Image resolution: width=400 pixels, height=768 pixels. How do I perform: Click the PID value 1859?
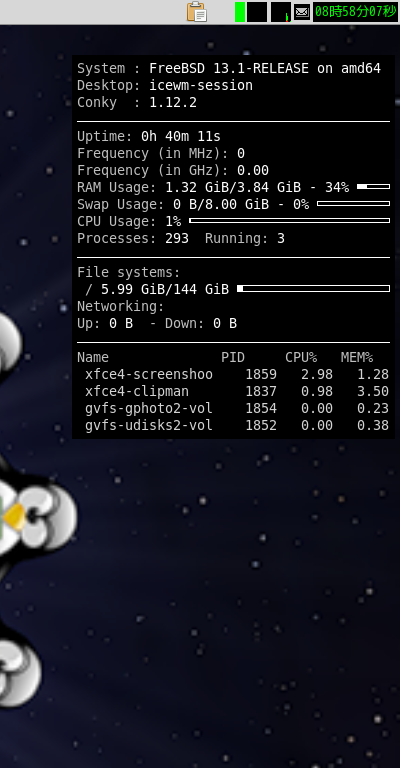tap(261, 375)
